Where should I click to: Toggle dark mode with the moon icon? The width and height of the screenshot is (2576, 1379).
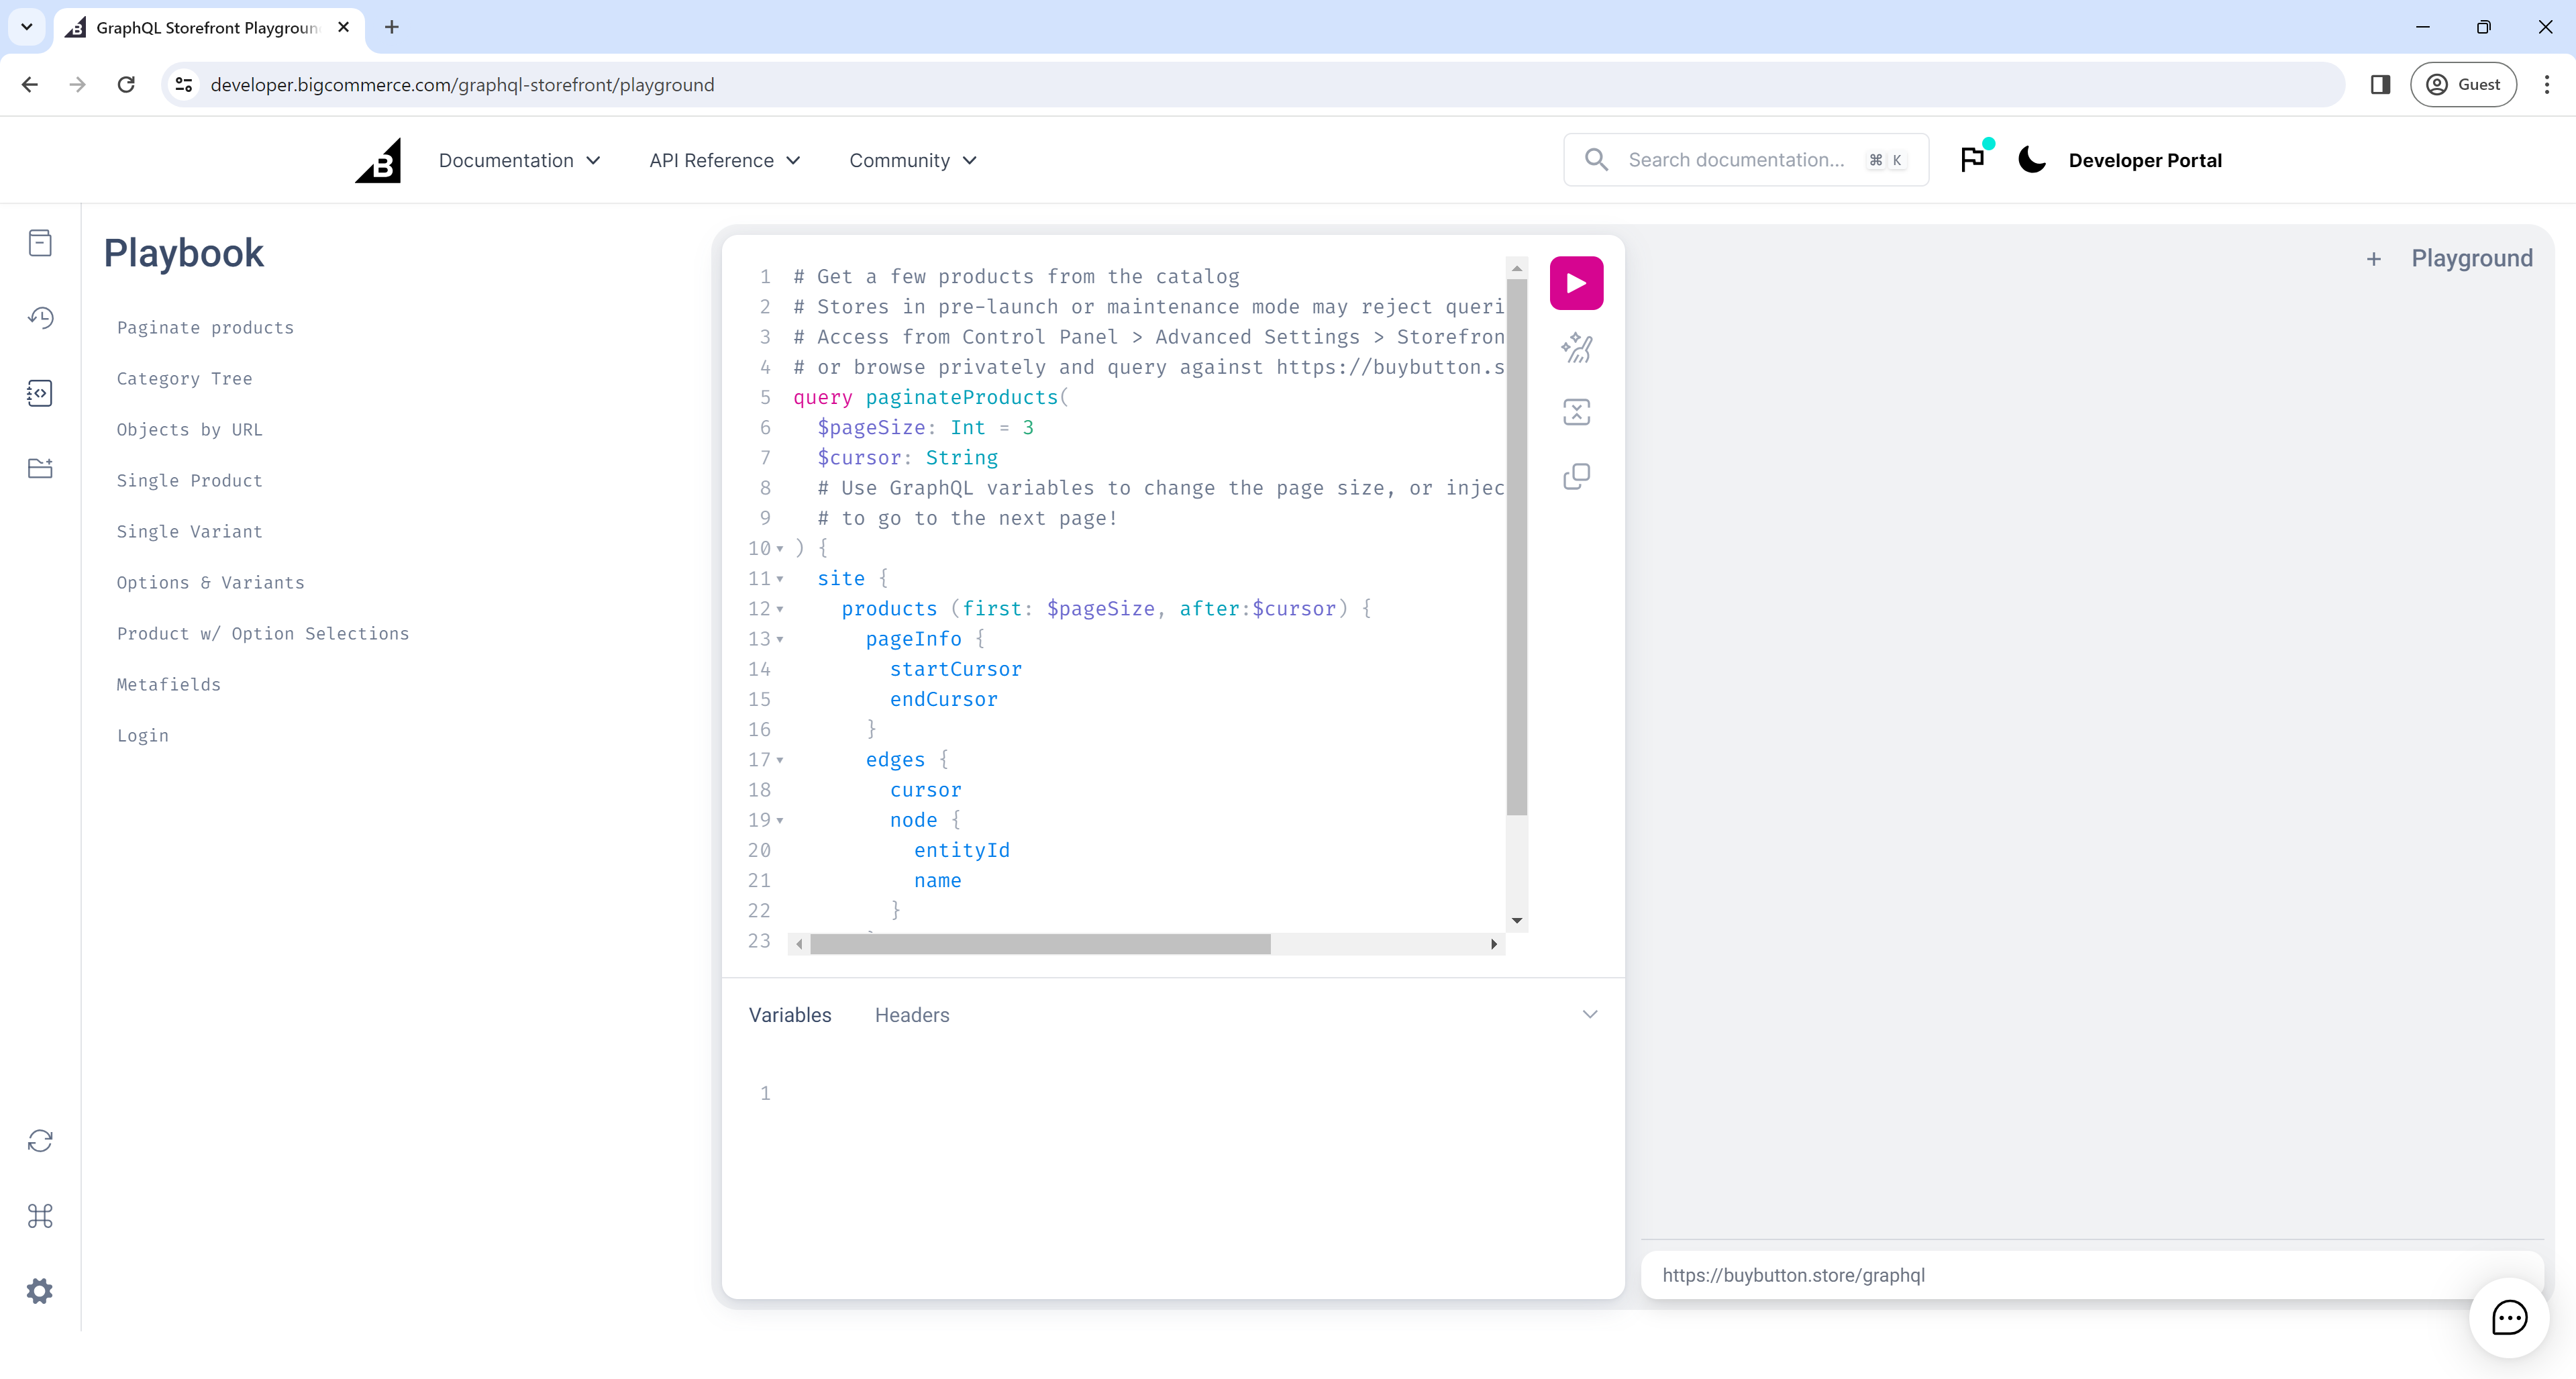2031,159
